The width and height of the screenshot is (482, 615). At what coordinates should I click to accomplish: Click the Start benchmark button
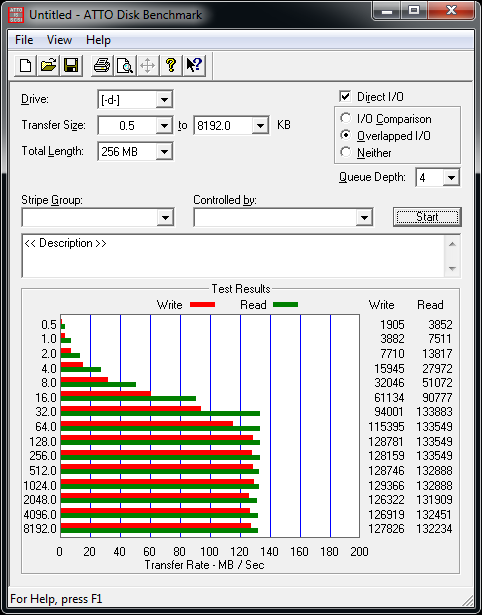(427, 217)
